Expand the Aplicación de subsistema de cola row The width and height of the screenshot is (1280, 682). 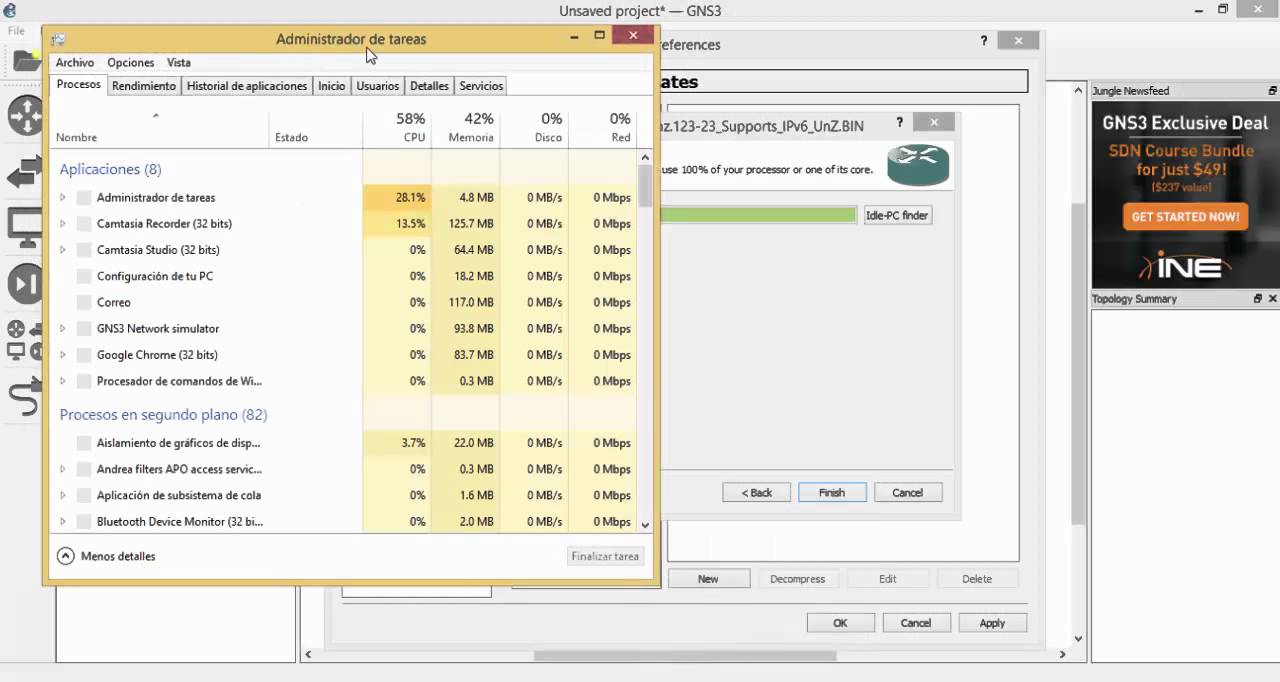pyautogui.click(x=62, y=495)
